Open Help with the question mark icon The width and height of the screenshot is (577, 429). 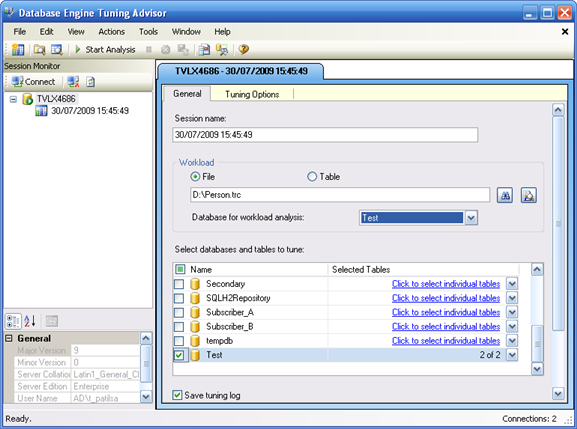pyautogui.click(x=243, y=49)
